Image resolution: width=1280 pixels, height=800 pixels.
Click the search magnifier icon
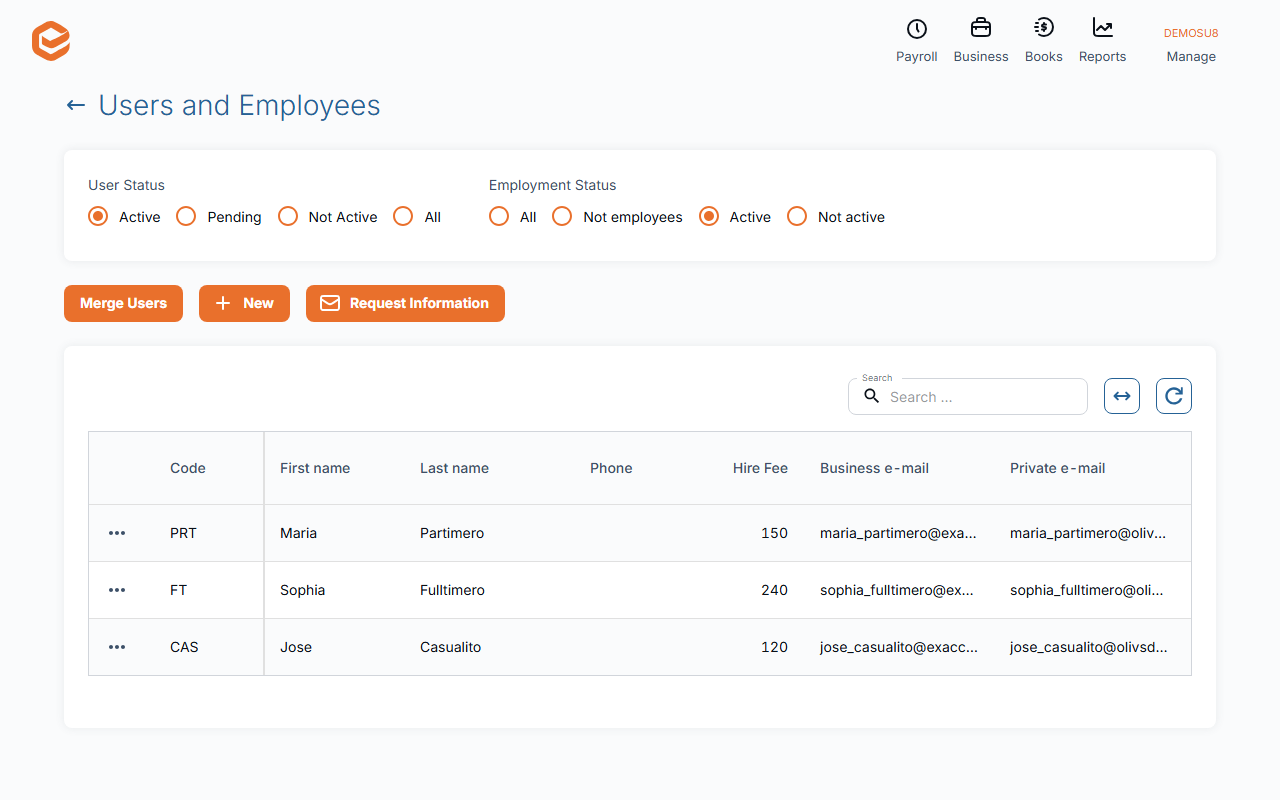pyautogui.click(x=871, y=396)
